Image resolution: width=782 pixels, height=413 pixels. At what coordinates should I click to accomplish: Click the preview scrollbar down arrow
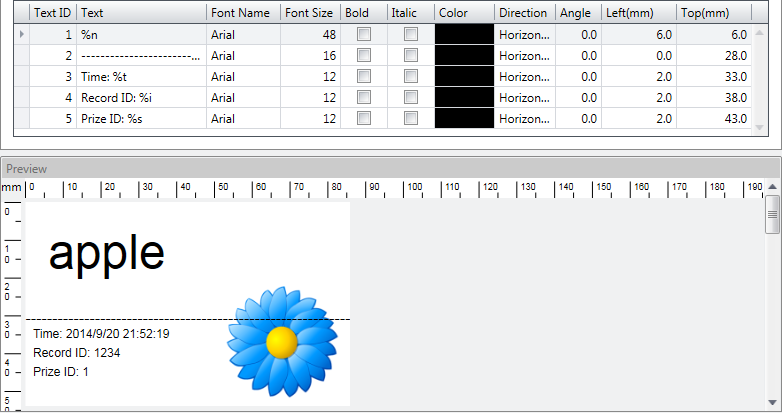click(x=772, y=397)
